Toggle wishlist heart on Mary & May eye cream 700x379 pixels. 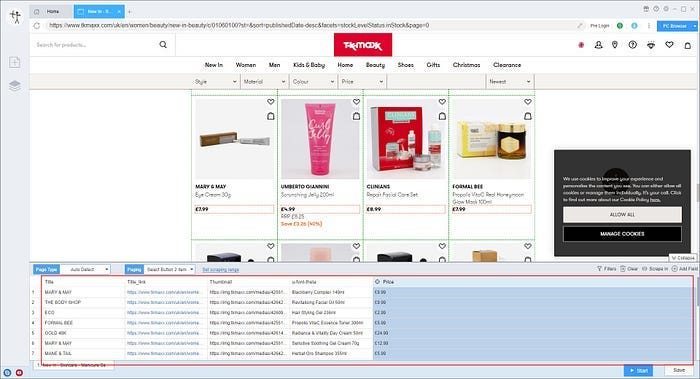[271, 102]
